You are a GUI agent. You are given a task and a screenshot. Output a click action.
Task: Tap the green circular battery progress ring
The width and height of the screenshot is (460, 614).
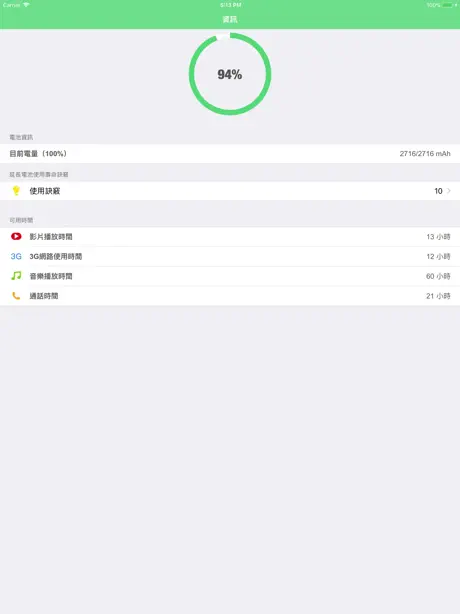click(230, 74)
